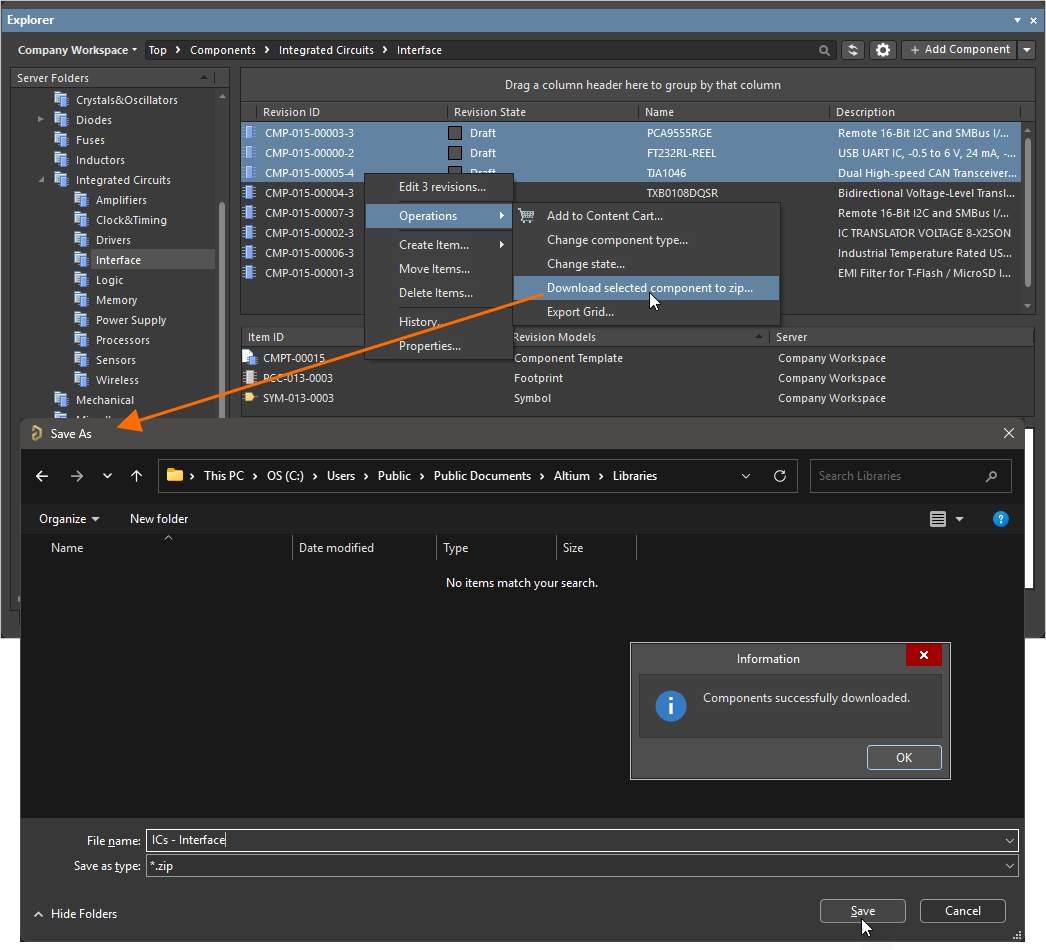The height and width of the screenshot is (950, 1046).
Task: Click the SYM-013-0003 symbol icon
Action: click(x=250, y=398)
